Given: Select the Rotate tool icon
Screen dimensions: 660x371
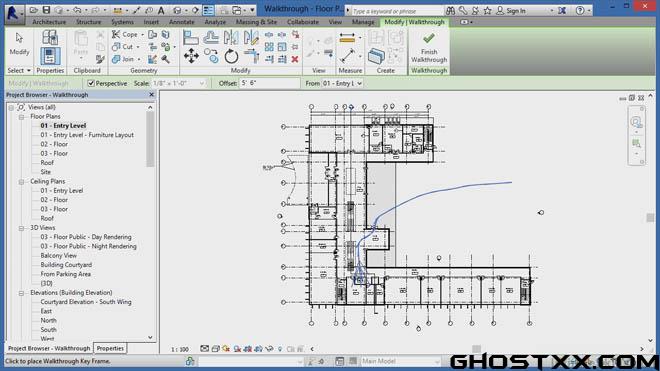Looking at the screenshot, I should pos(231,56).
